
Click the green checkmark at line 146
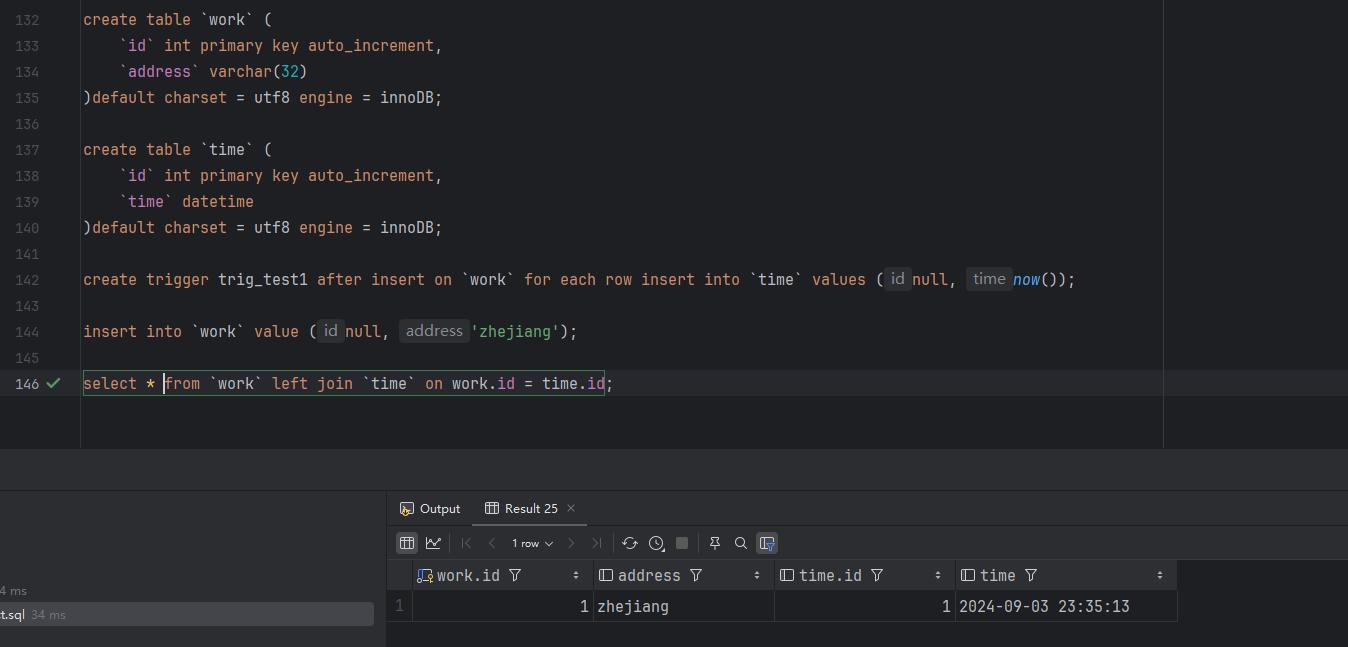tap(54, 383)
